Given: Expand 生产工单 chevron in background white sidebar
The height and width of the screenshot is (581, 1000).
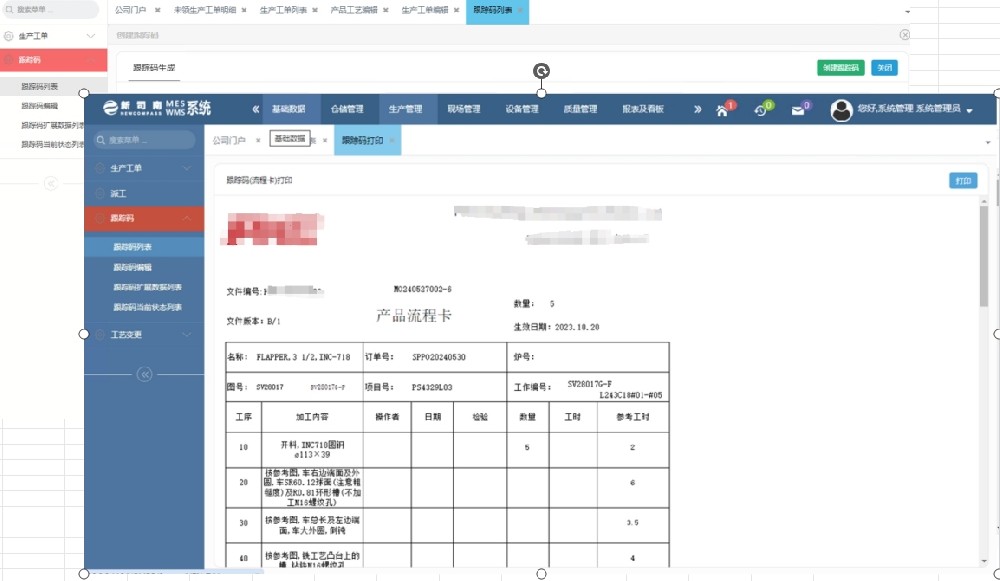Looking at the screenshot, I should (x=91, y=36).
